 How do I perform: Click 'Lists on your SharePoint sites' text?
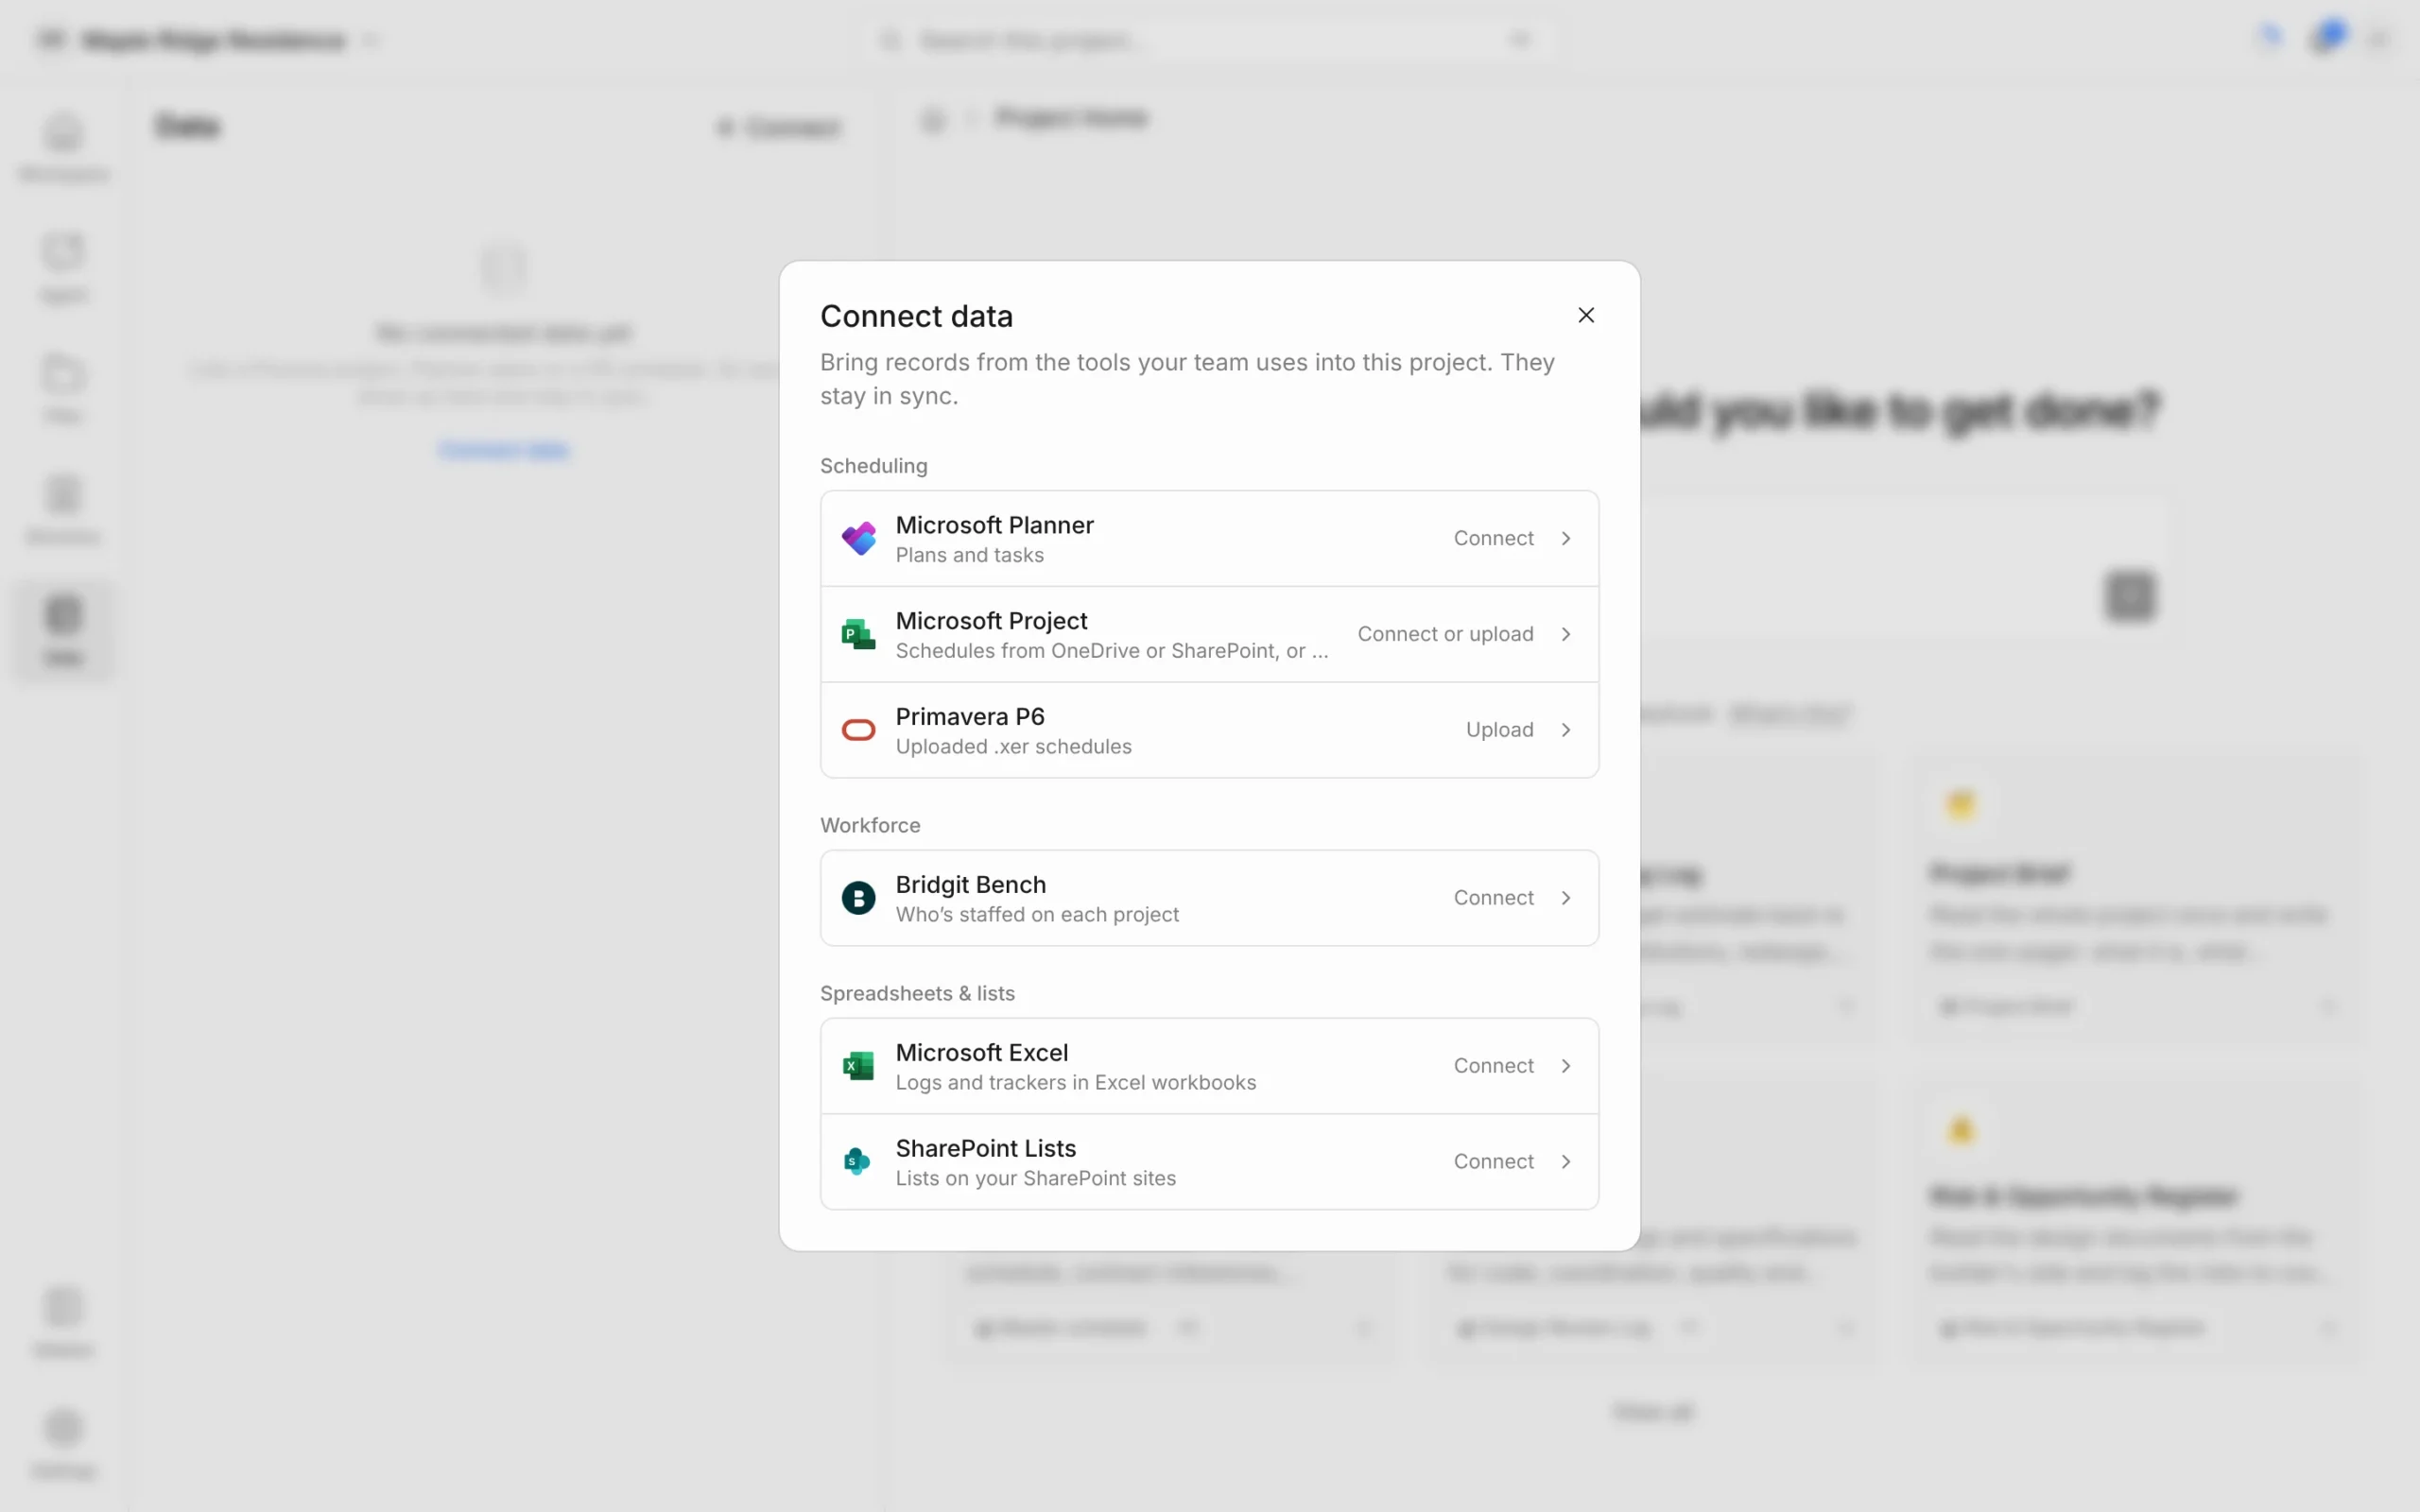click(1035, 1179)
